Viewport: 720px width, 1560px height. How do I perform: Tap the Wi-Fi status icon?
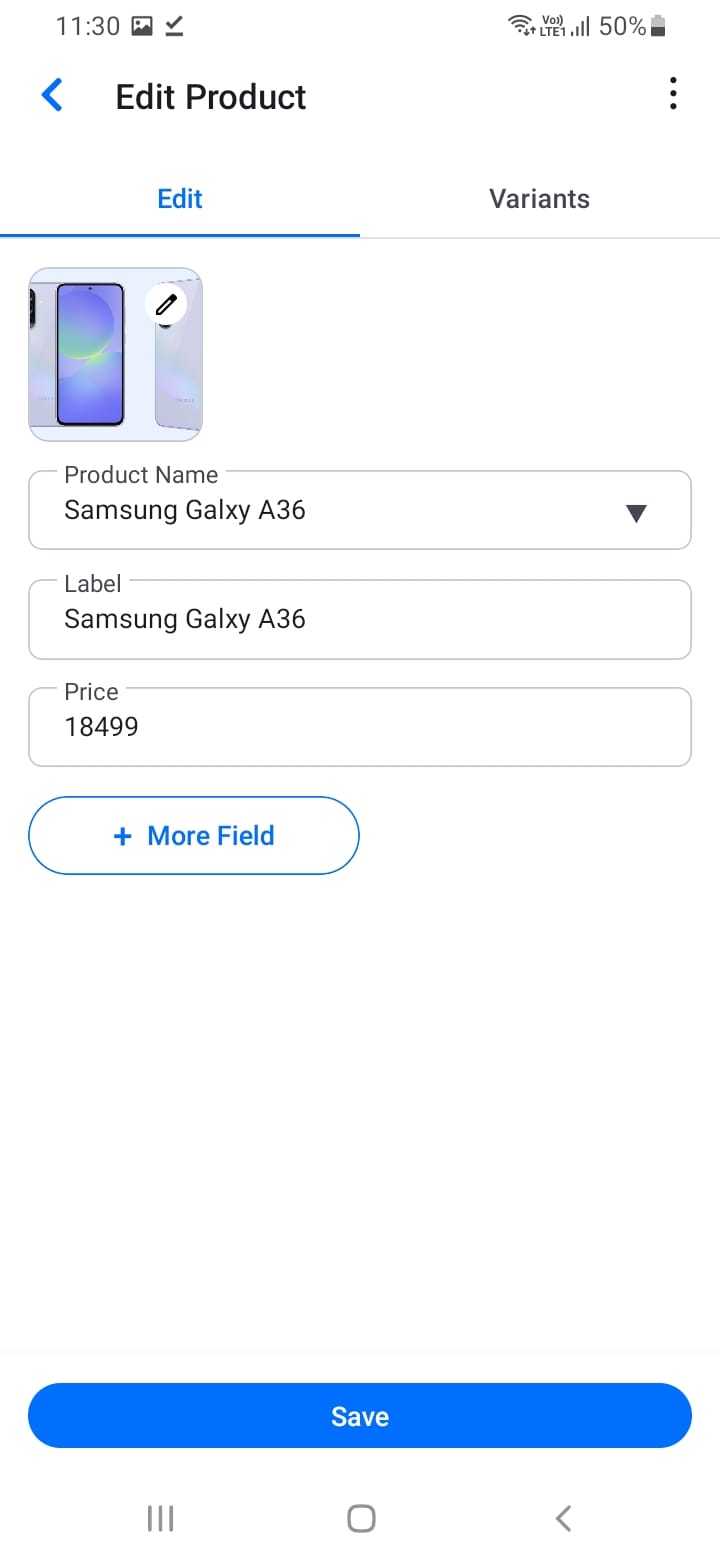click(x=521, y=26)
